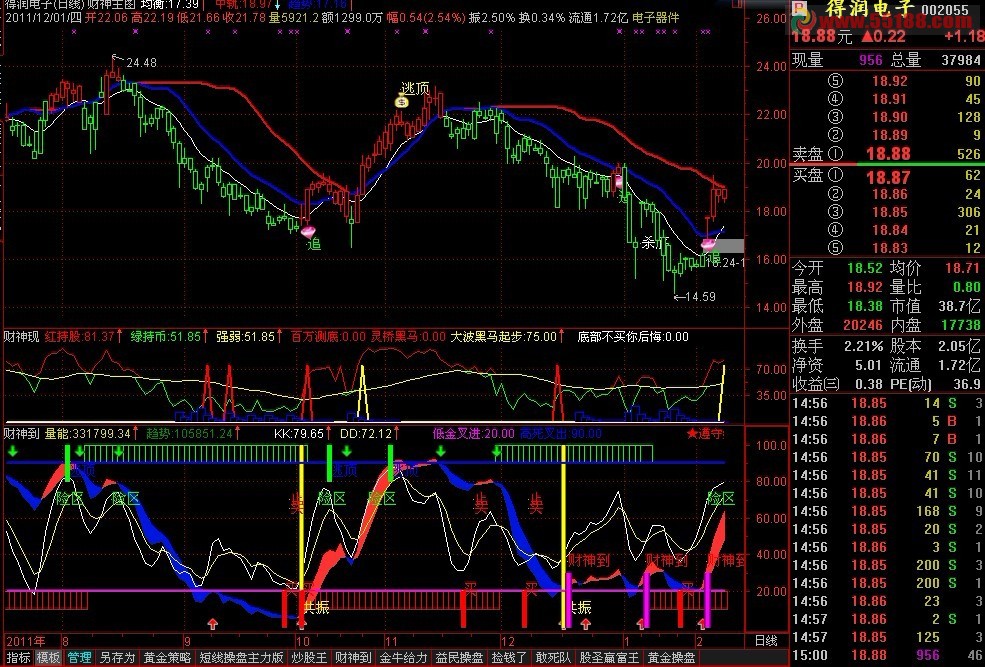Click the pink gem icon near 20.00 level
985x667 pixels.
click(x=619, y=182)
